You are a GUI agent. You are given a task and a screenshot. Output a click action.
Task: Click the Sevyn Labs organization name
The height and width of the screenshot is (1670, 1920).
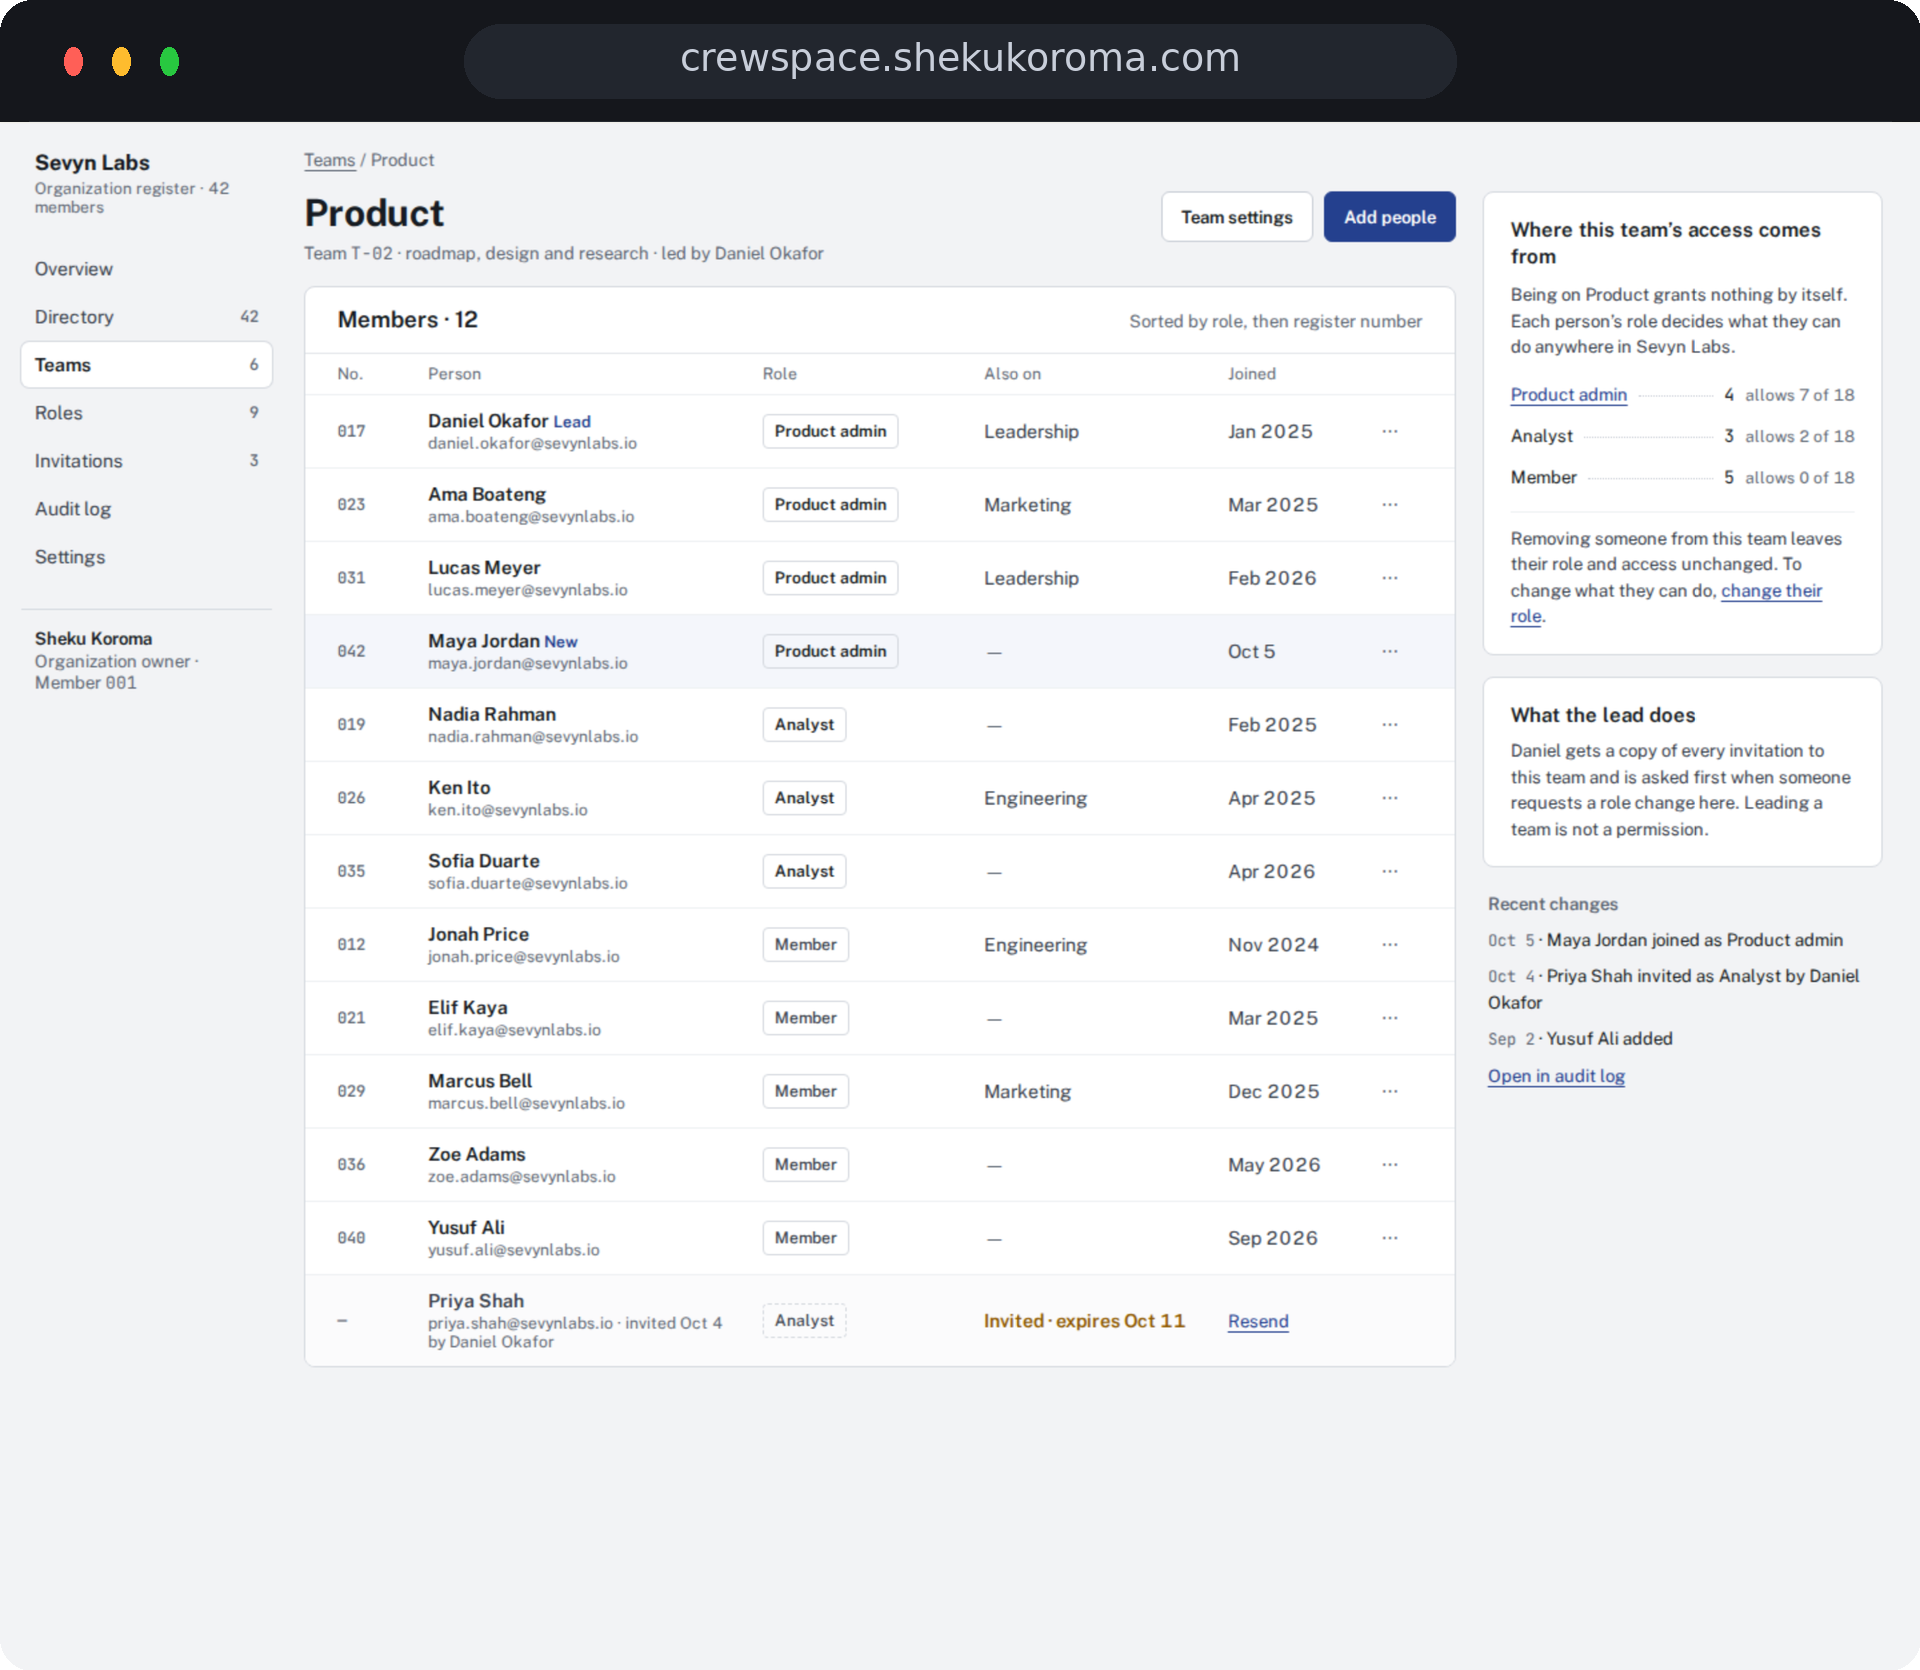(x=92, y=163)
